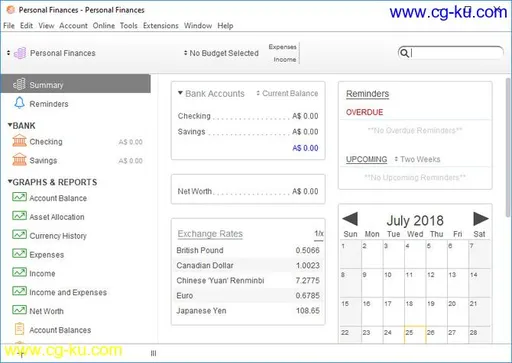Click the Exchange Rates heading link
Screen dimensions: 512x363
210,234
